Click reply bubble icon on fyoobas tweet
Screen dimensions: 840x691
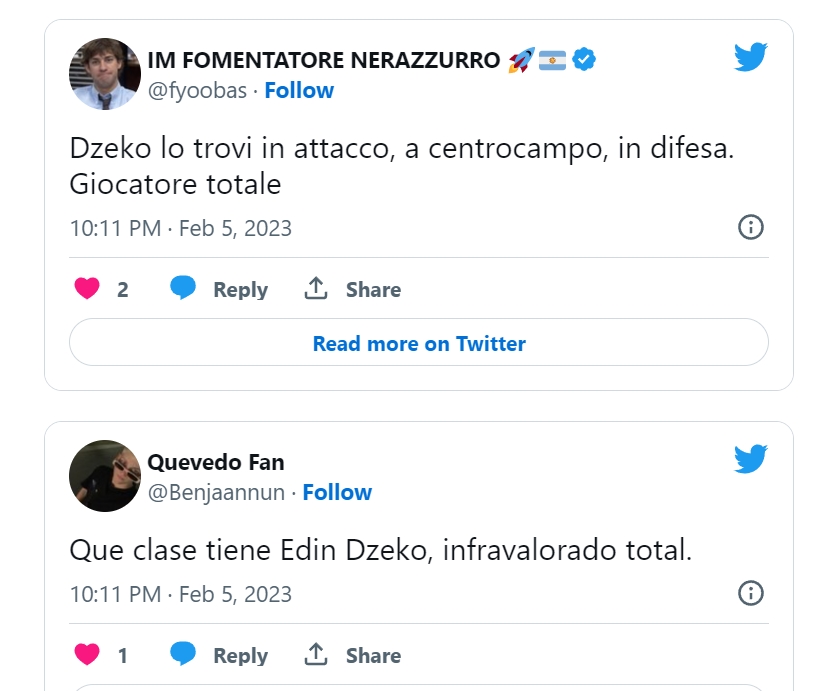click(183, 289)
